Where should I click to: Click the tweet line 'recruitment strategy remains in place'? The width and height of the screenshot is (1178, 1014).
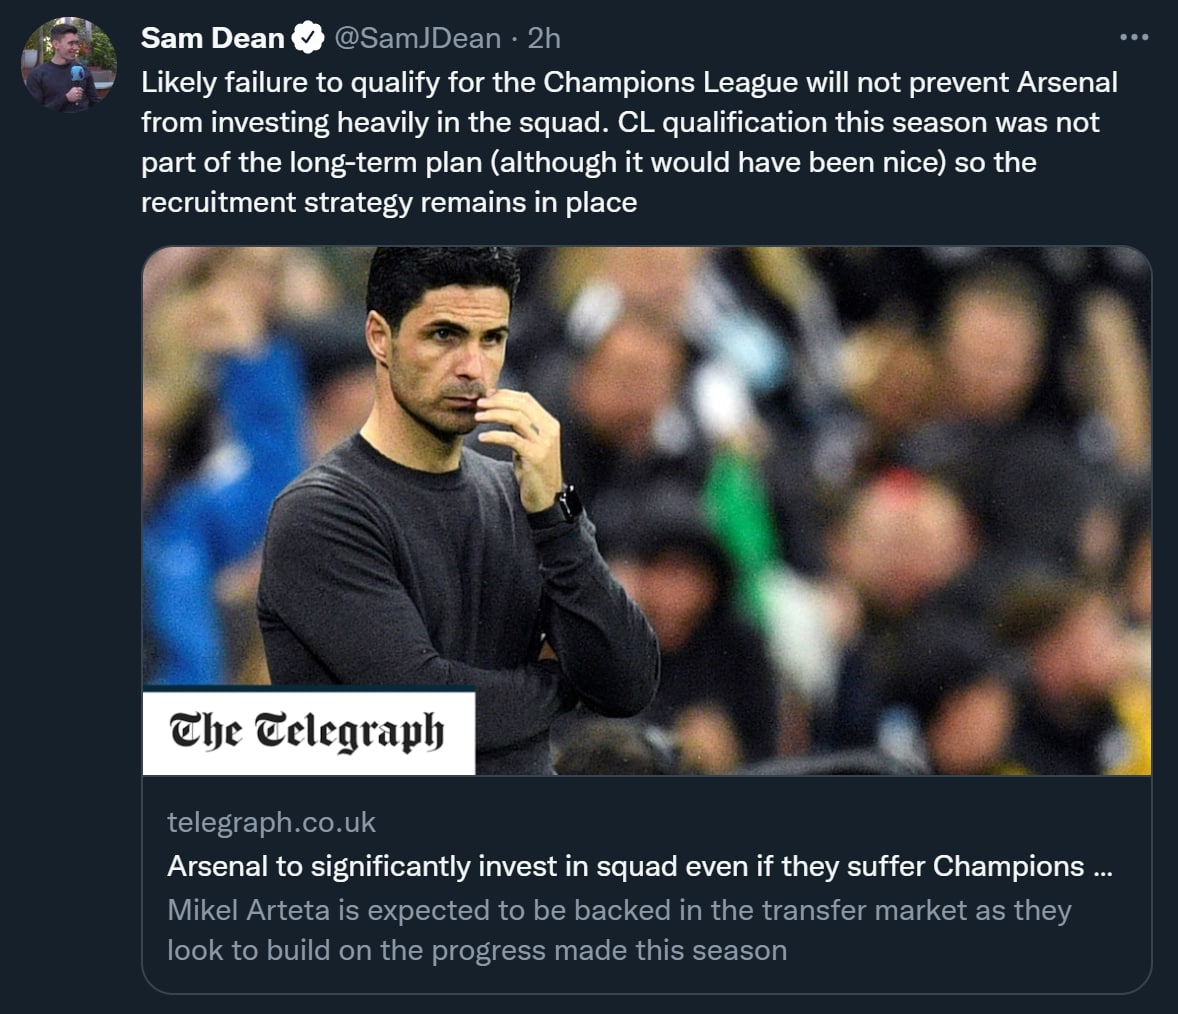click(x=389, y=202)
